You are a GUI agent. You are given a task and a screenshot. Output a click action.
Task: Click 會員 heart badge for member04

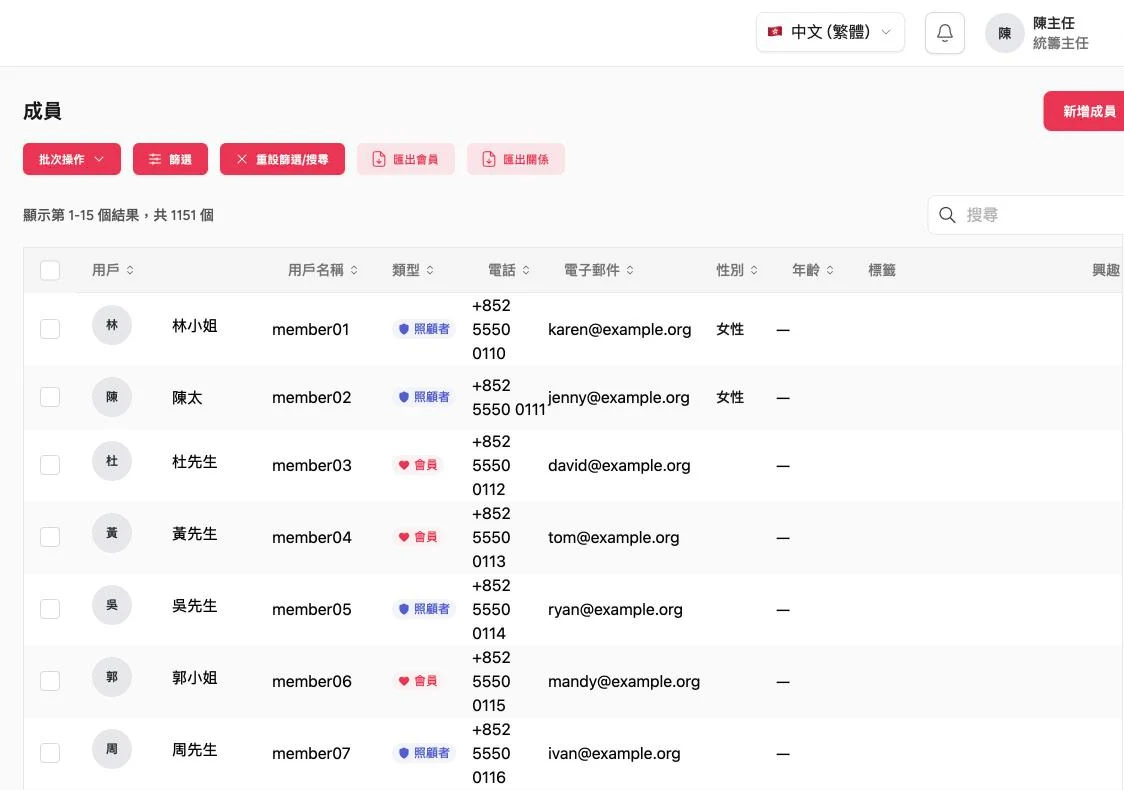[418, 537]
